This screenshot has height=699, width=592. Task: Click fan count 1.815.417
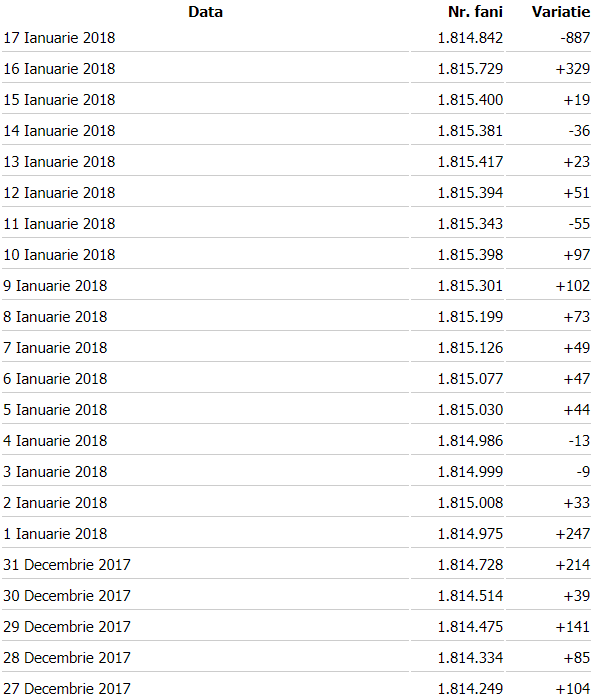(x=470, y=162)
